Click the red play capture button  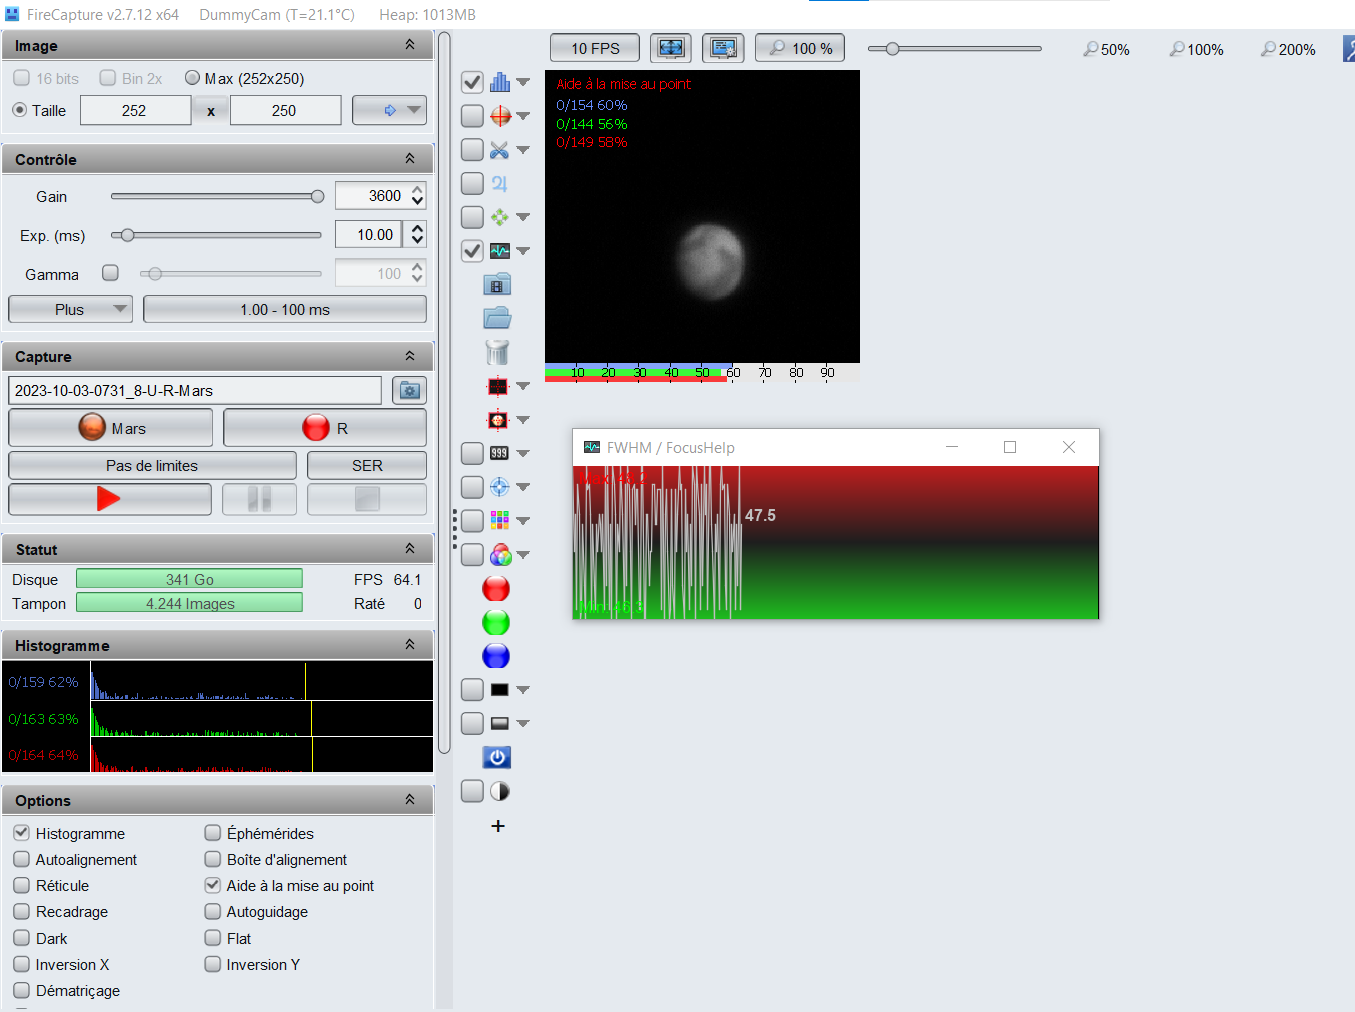pos(110,499)
